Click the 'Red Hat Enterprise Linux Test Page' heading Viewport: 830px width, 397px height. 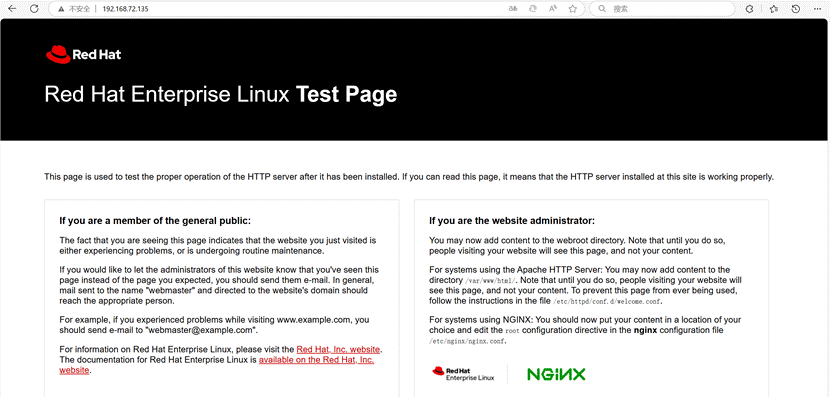click(221, 95)
